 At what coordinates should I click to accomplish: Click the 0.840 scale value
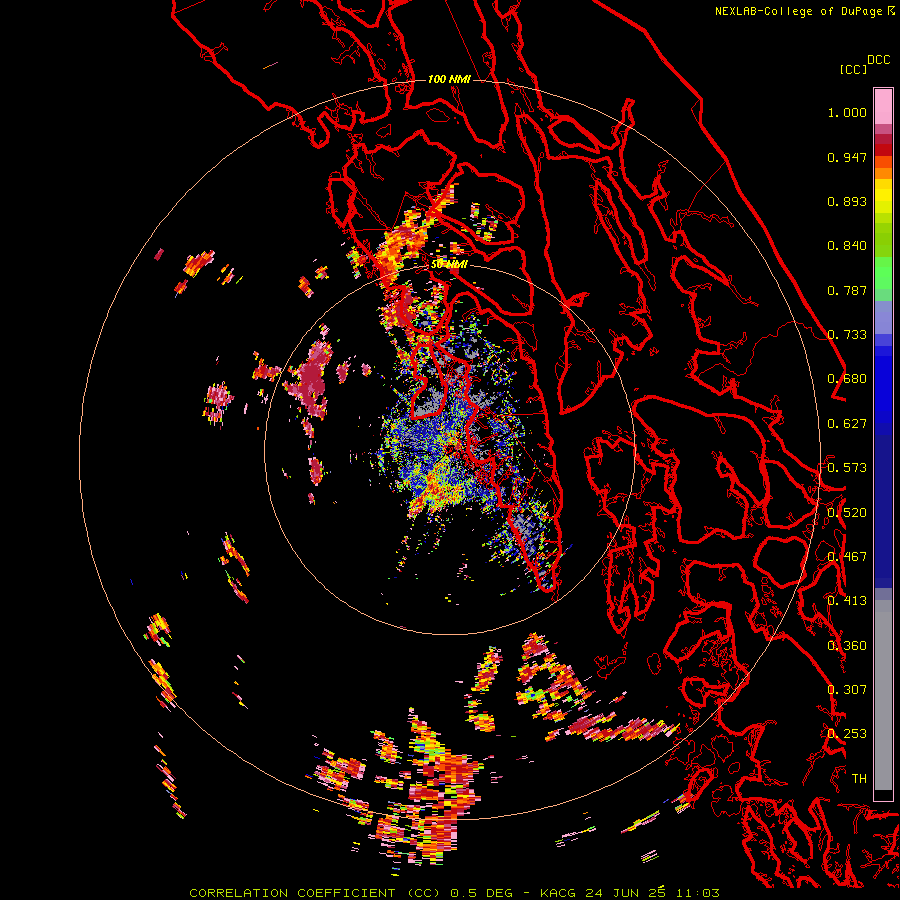[x=847, y=246]
